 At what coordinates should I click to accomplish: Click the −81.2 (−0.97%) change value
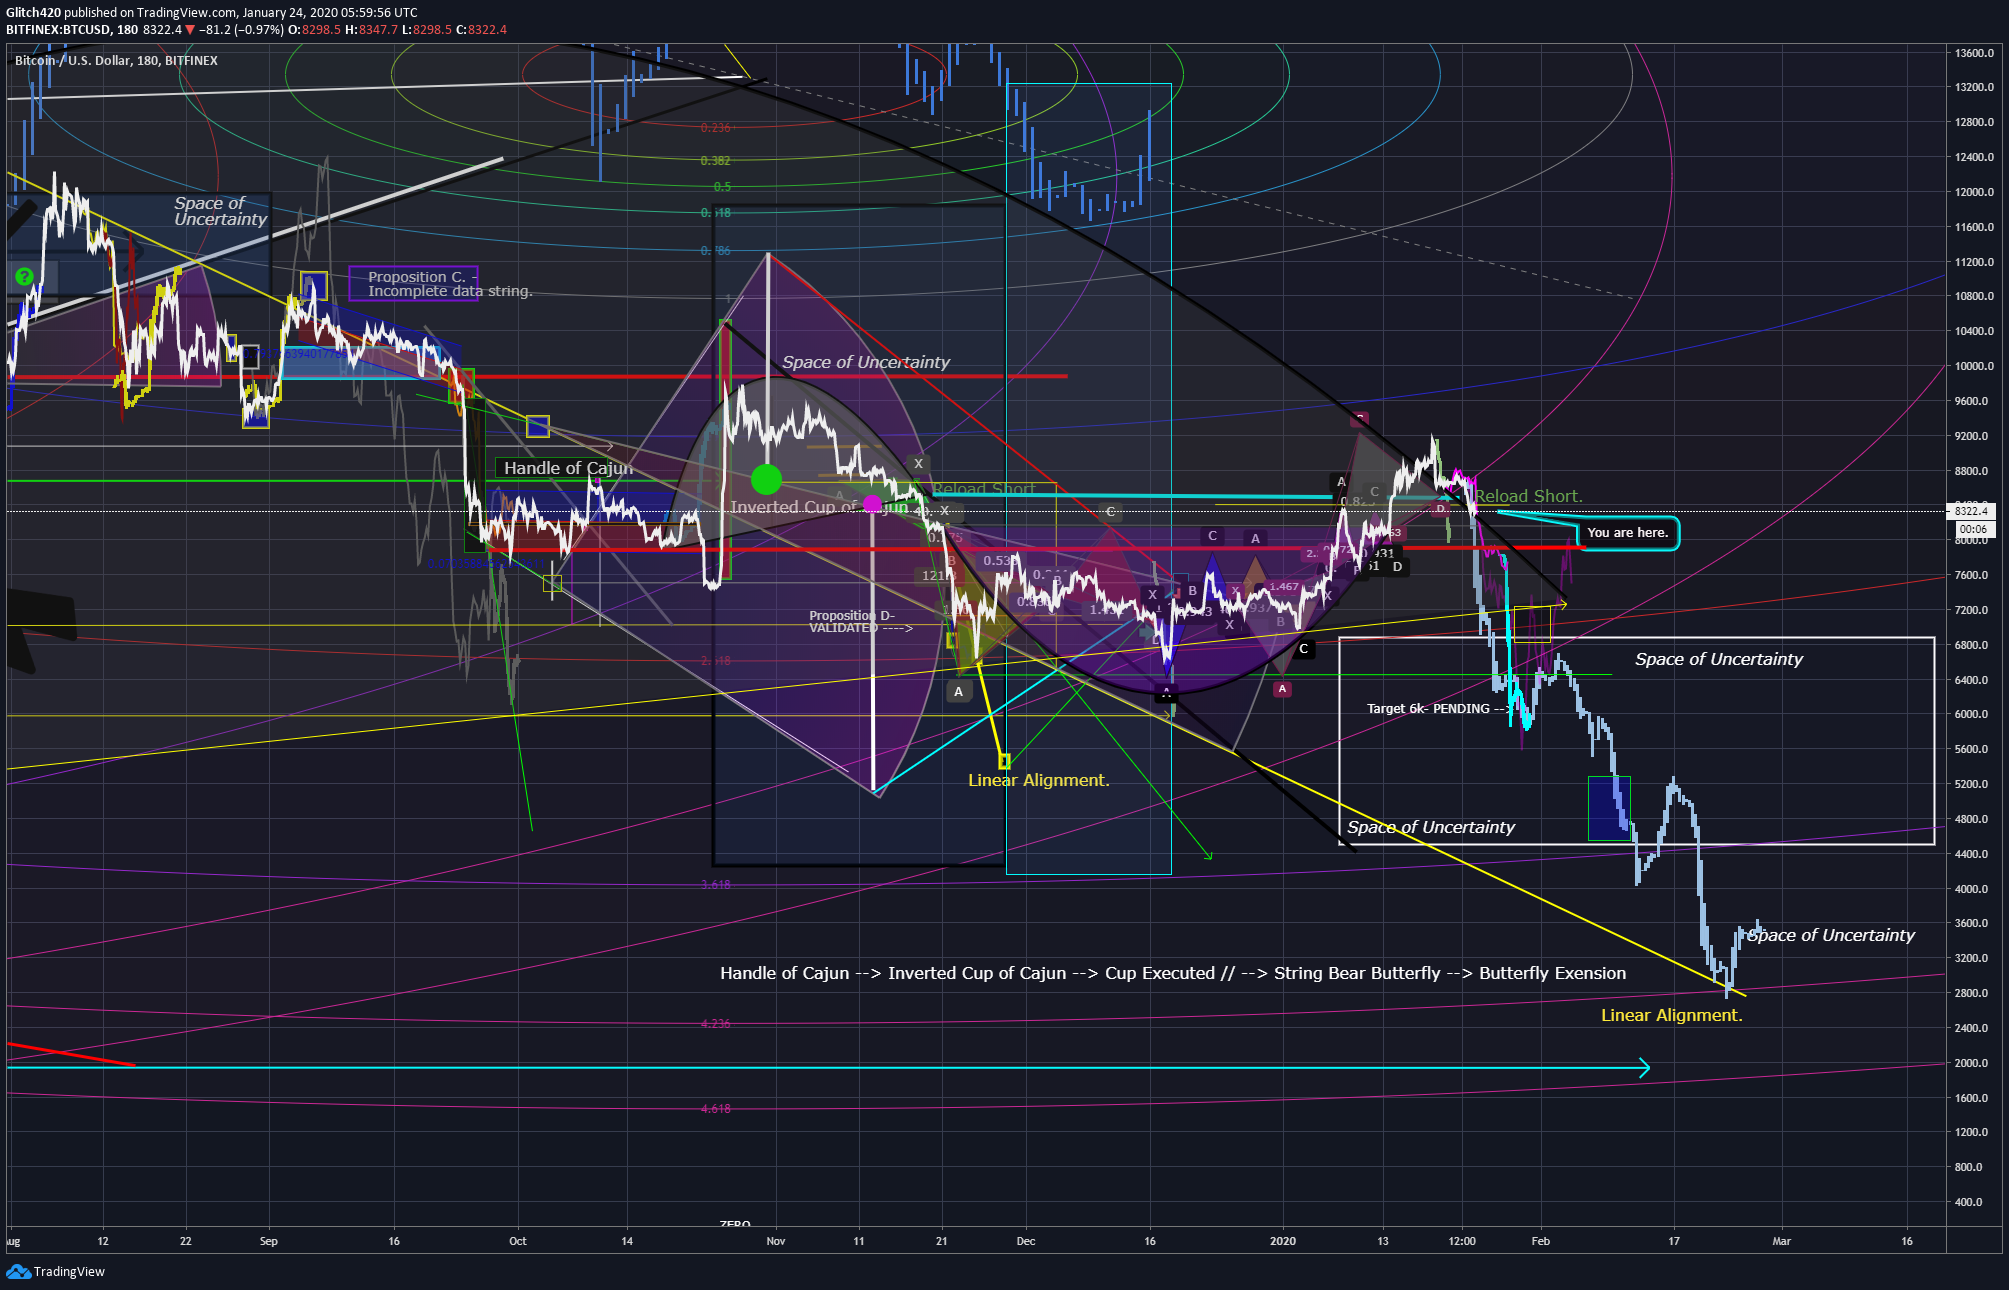[241, 30]
